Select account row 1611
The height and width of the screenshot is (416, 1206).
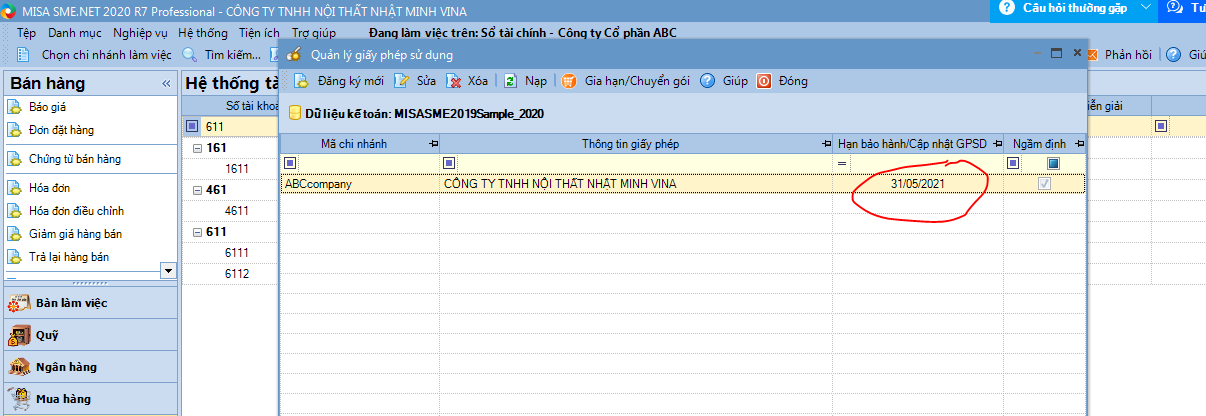[237, 169]
